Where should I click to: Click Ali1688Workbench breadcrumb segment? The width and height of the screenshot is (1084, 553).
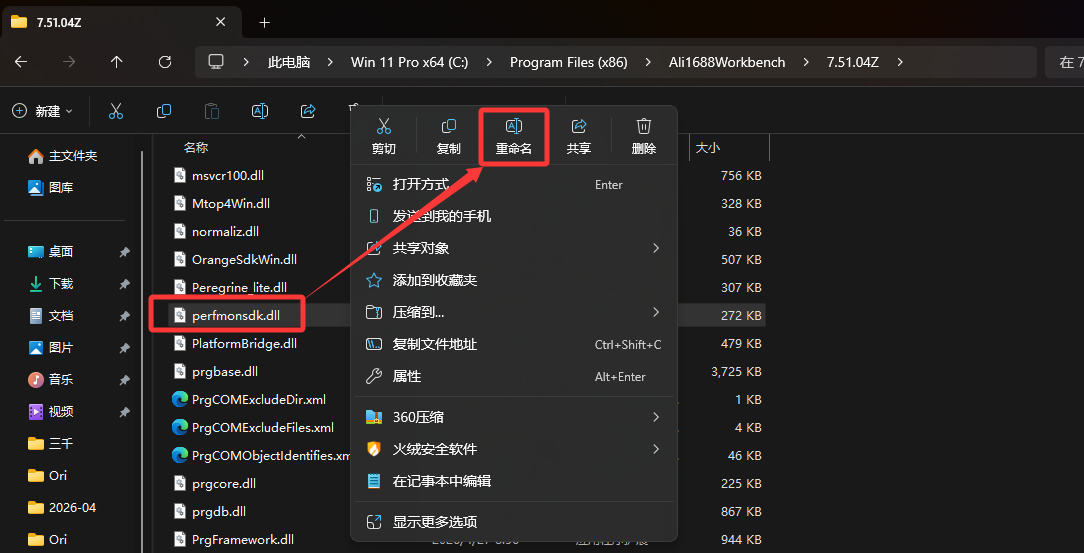[726, 62]
